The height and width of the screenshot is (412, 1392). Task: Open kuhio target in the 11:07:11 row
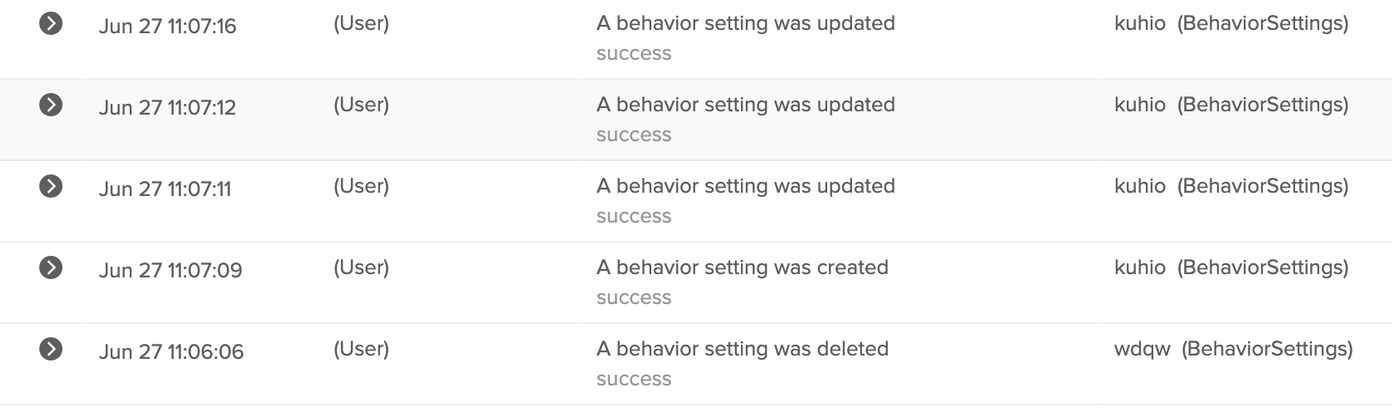tap(1139, 186)
